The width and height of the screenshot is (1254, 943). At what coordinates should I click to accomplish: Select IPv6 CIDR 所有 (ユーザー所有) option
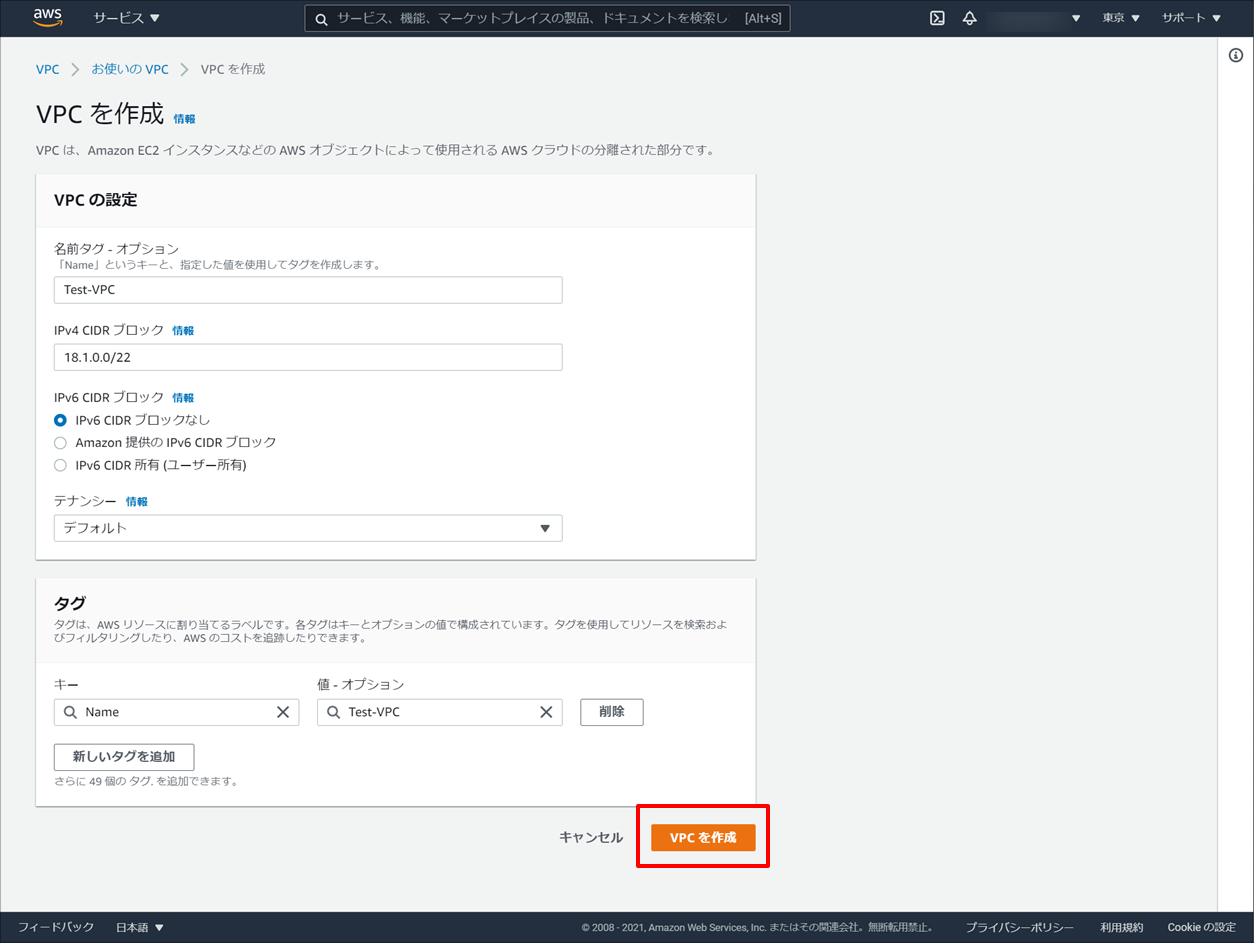[61, 465]
